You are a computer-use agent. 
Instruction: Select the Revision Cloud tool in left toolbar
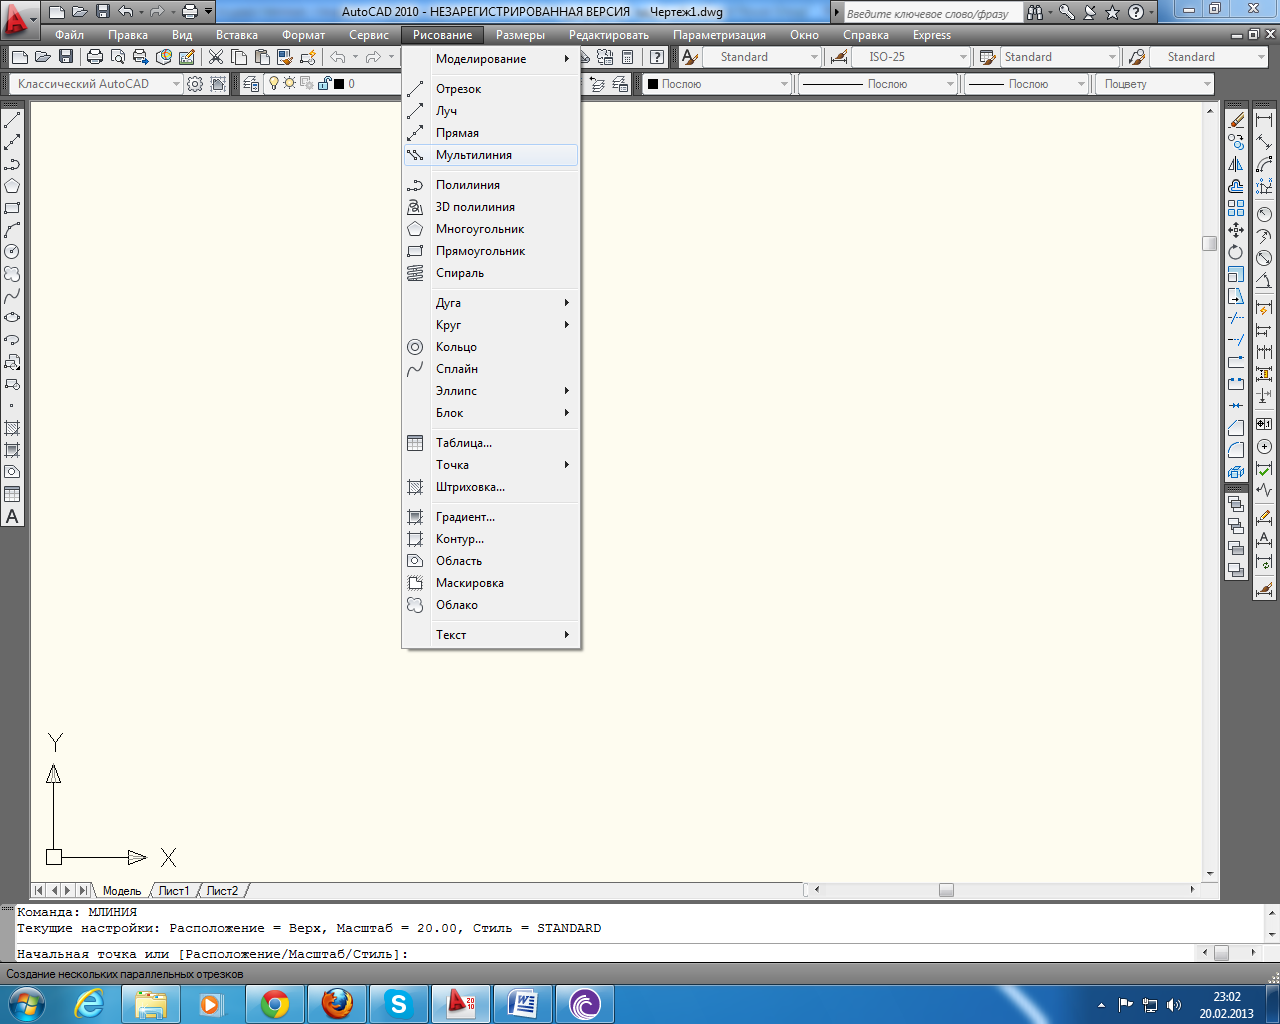pos(12,274)
